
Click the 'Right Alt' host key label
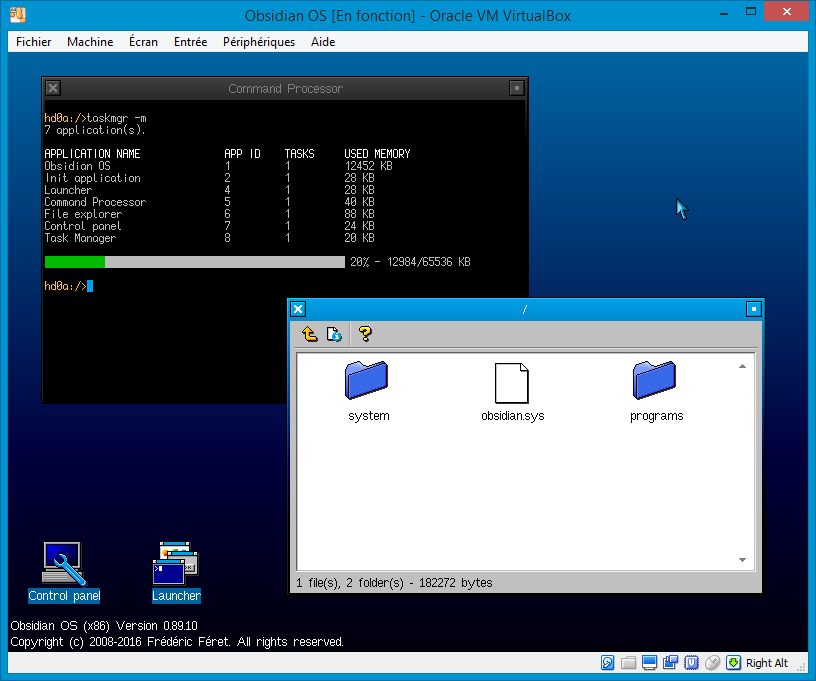click(x=767, y=663)
